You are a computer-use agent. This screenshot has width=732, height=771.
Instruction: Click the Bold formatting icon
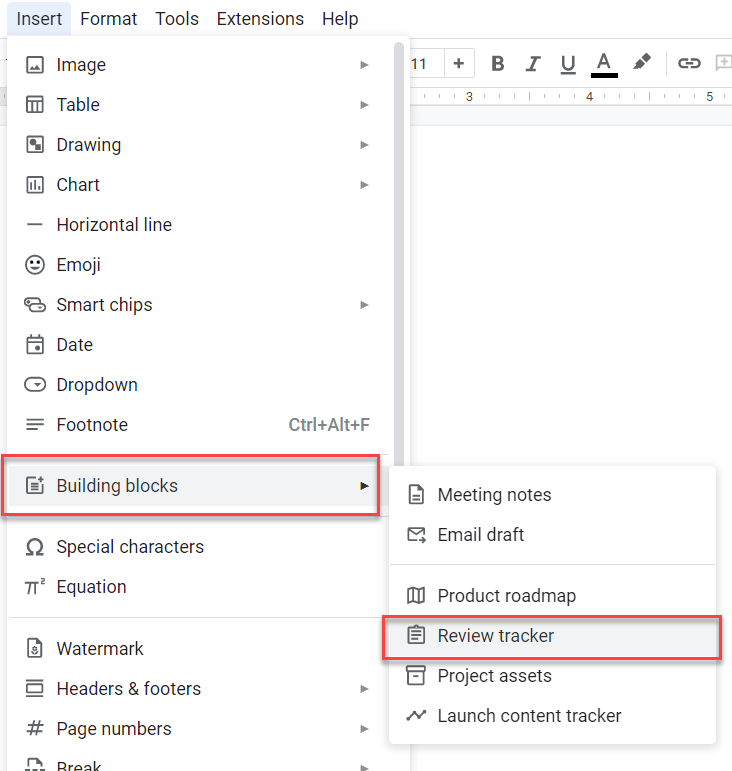coord(497,64)
